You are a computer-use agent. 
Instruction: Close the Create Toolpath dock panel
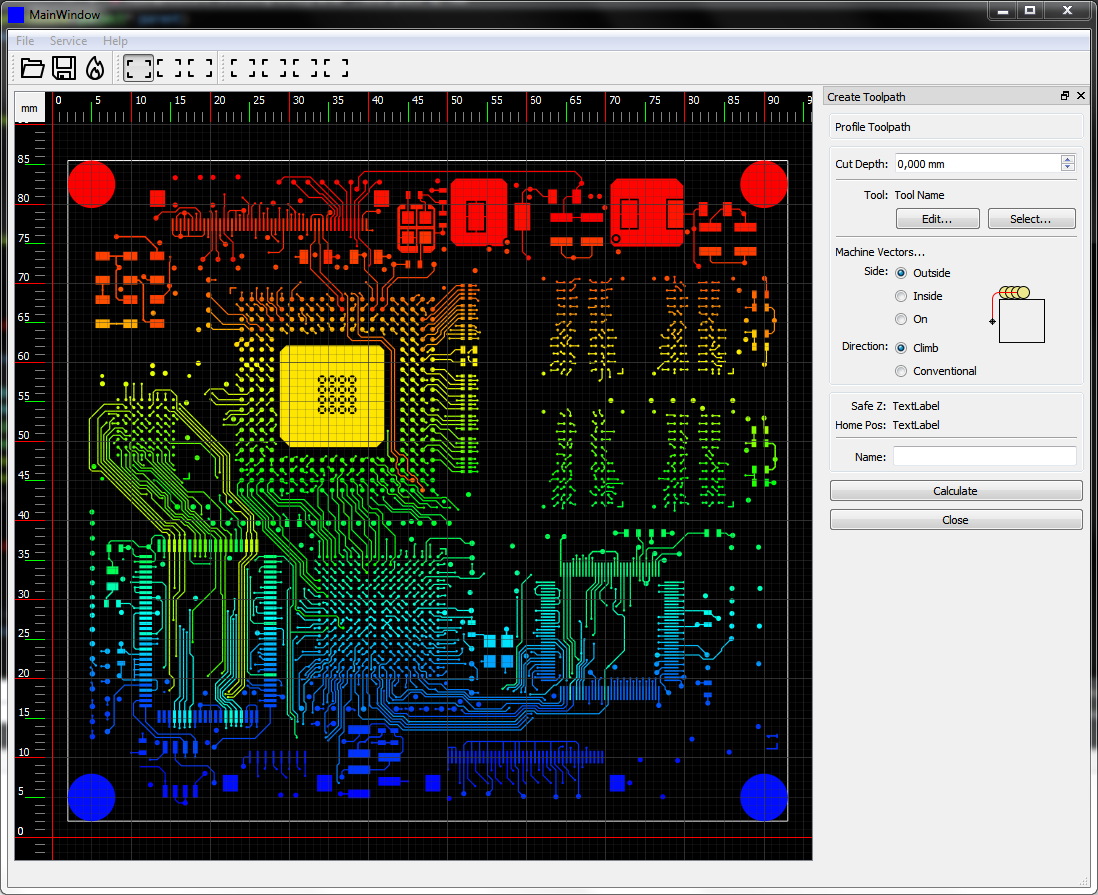[x=1081, y=96]
